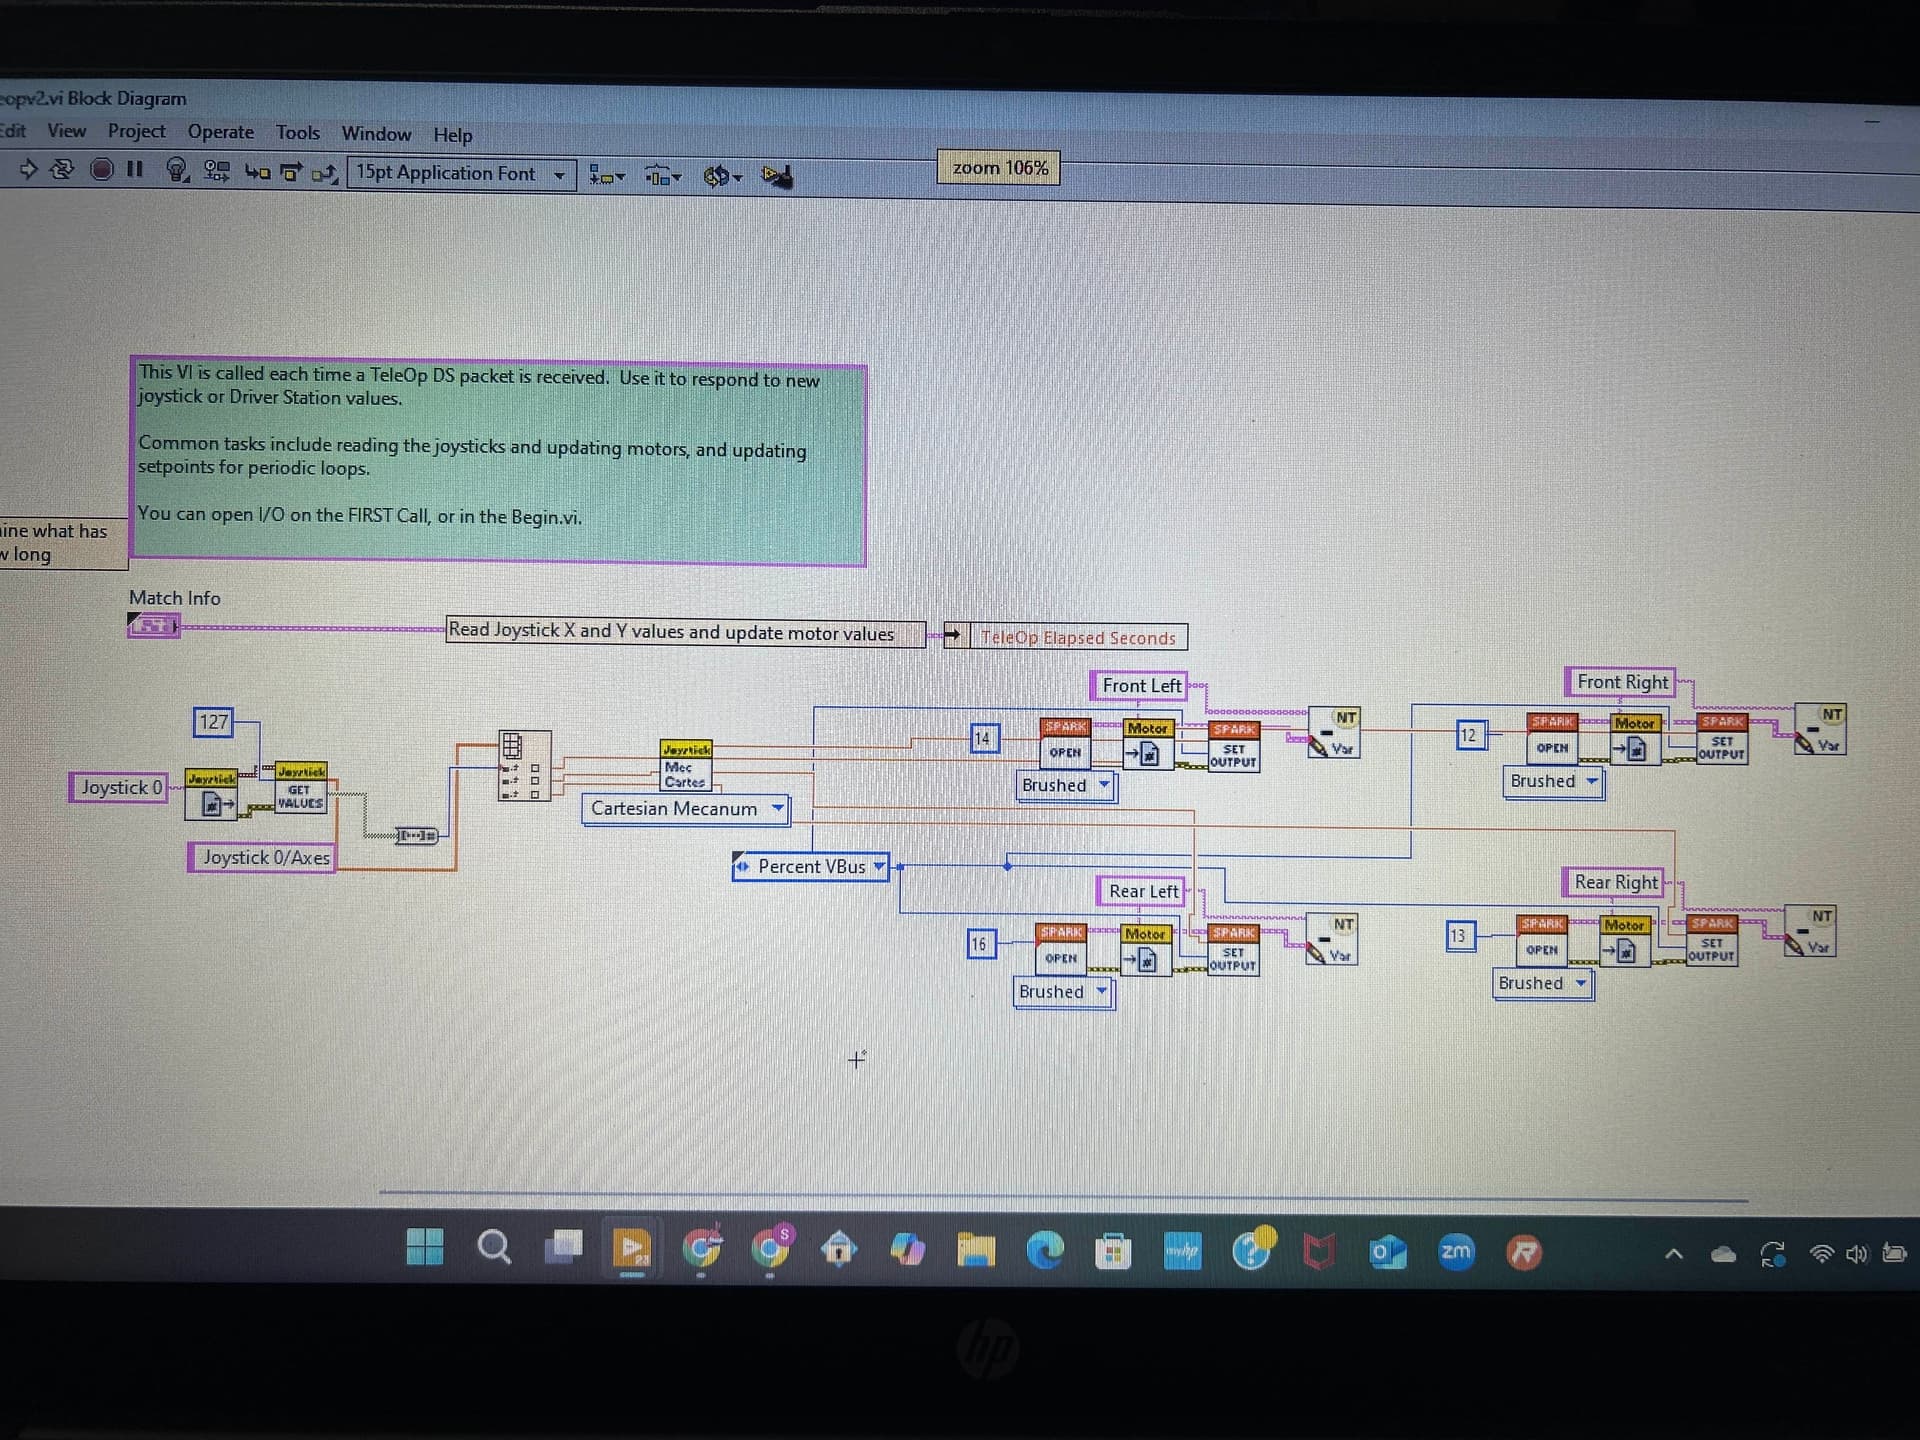The height and width of the screenshot is (1440, 1920).
Task: Abort execution with the red stop icon
Action: [x=101, y=172]
